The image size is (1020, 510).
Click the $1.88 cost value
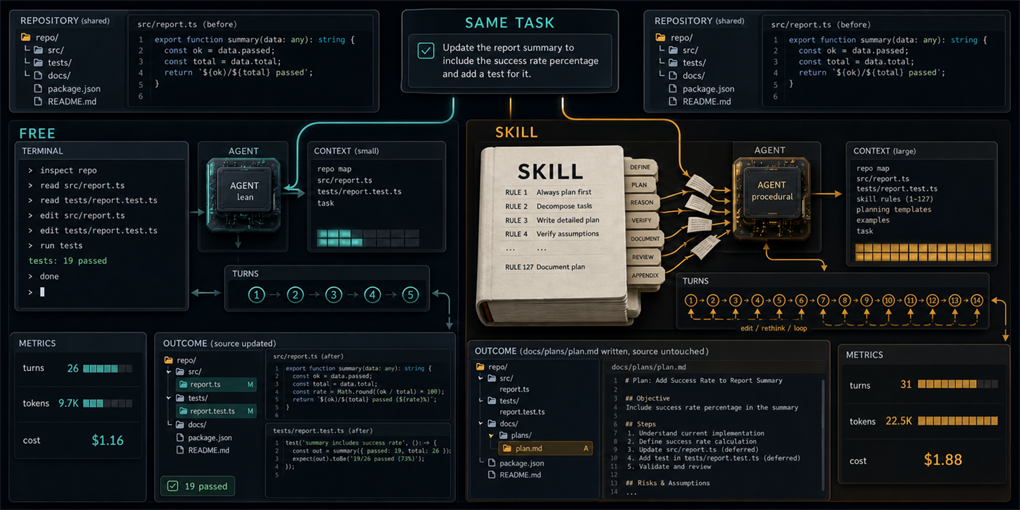pyautogui.click(x=945, y=460)
